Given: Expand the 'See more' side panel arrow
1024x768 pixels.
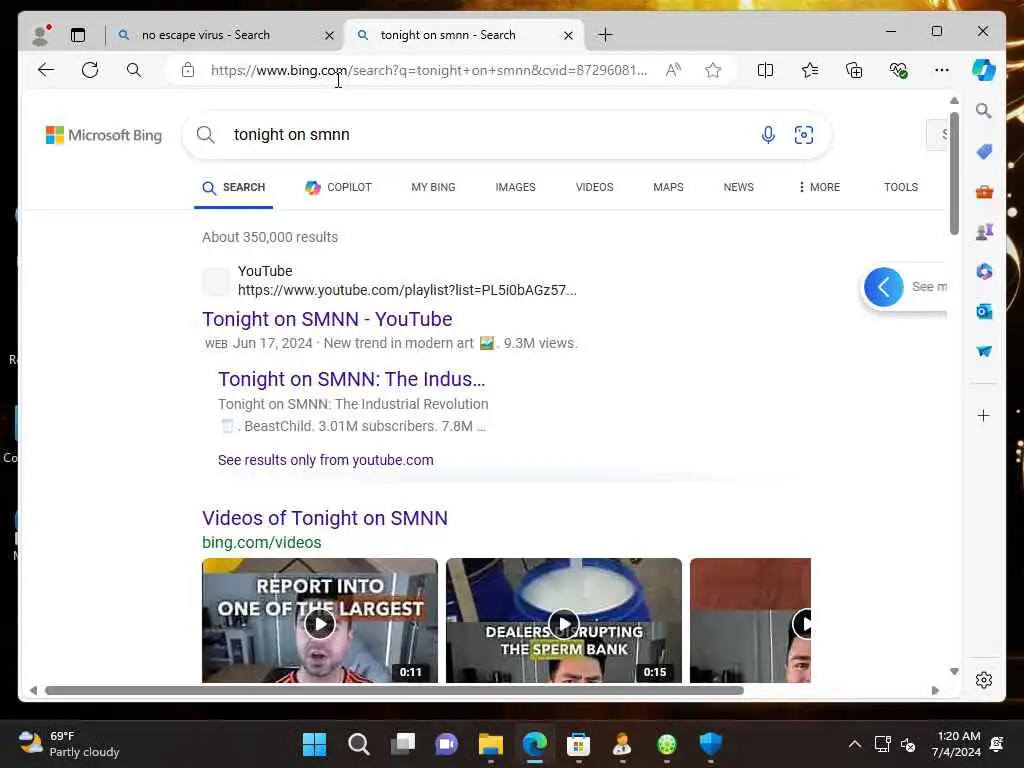Looking at the screenshot, I should click(884, 287).
